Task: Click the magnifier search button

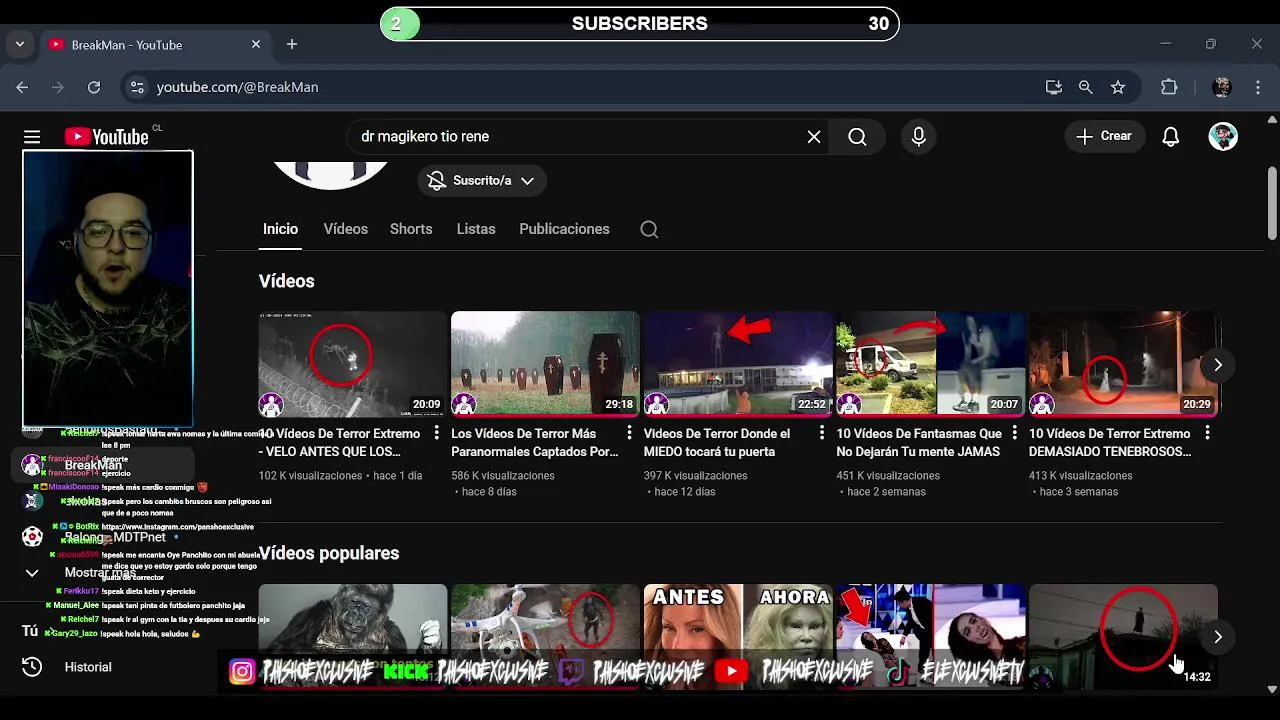Action: (857, 137)
